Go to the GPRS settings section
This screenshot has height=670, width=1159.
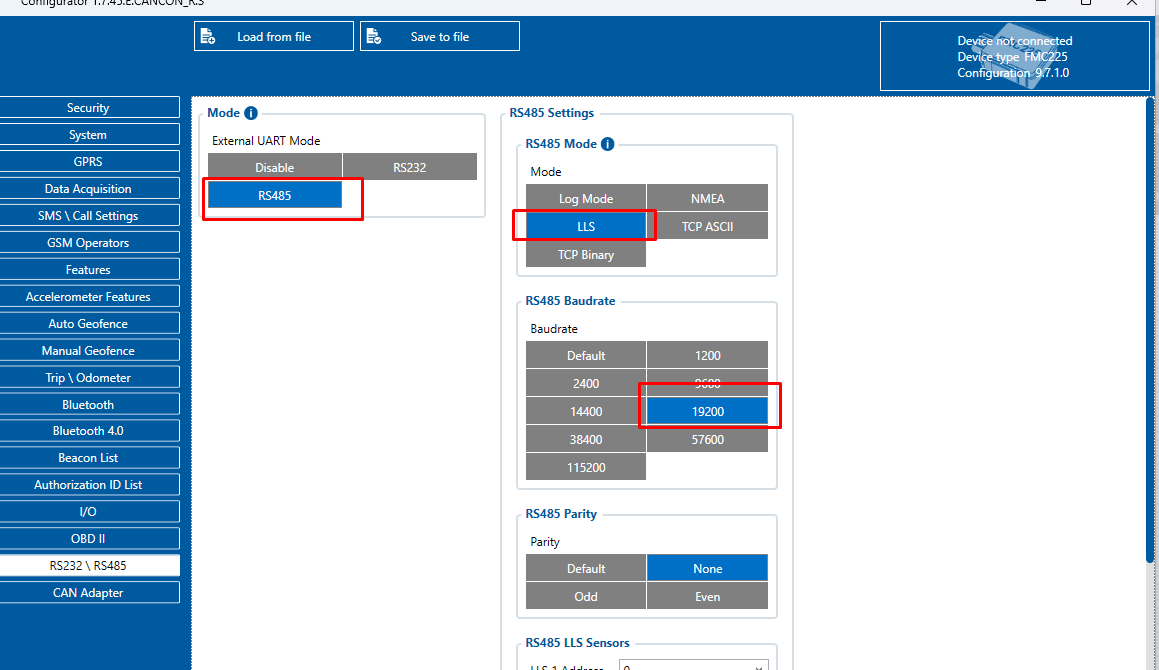tap(88, 162)
